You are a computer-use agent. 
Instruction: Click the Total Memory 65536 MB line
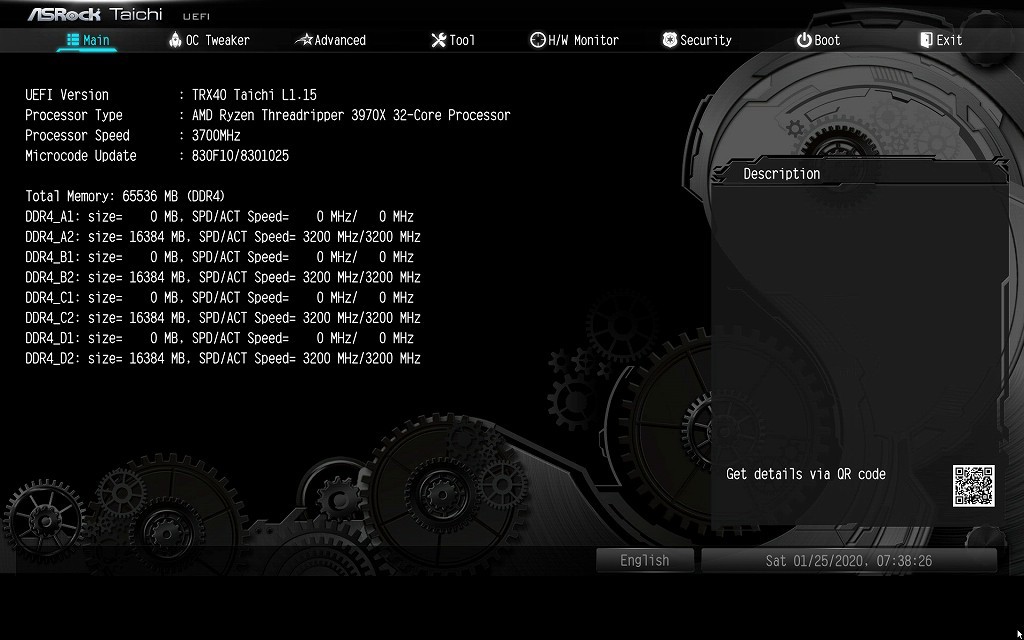[125, 196]
